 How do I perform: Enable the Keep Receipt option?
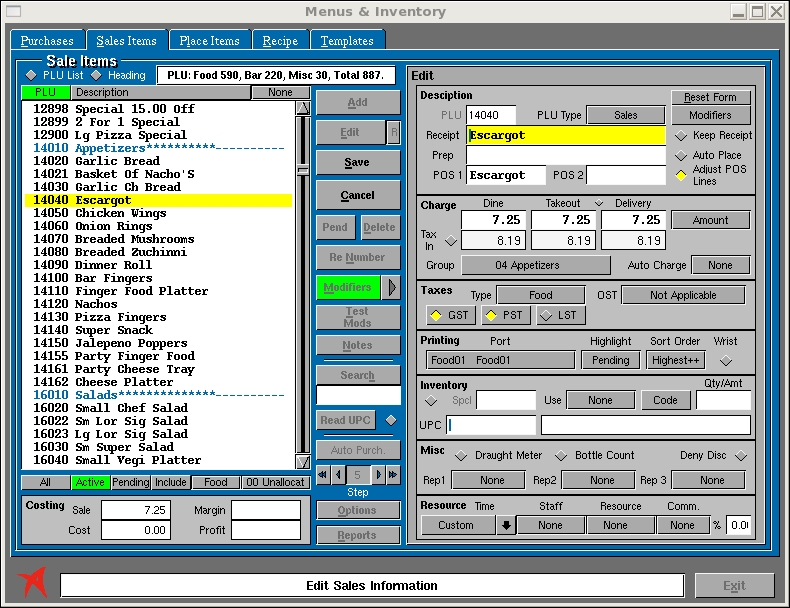click(x=681, y=136)
